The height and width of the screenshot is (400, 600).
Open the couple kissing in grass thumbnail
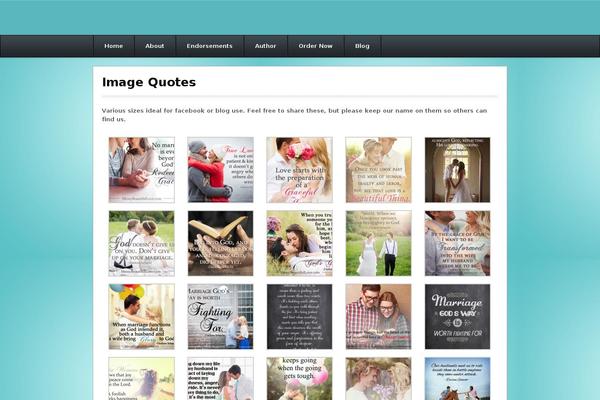point(299,243)
